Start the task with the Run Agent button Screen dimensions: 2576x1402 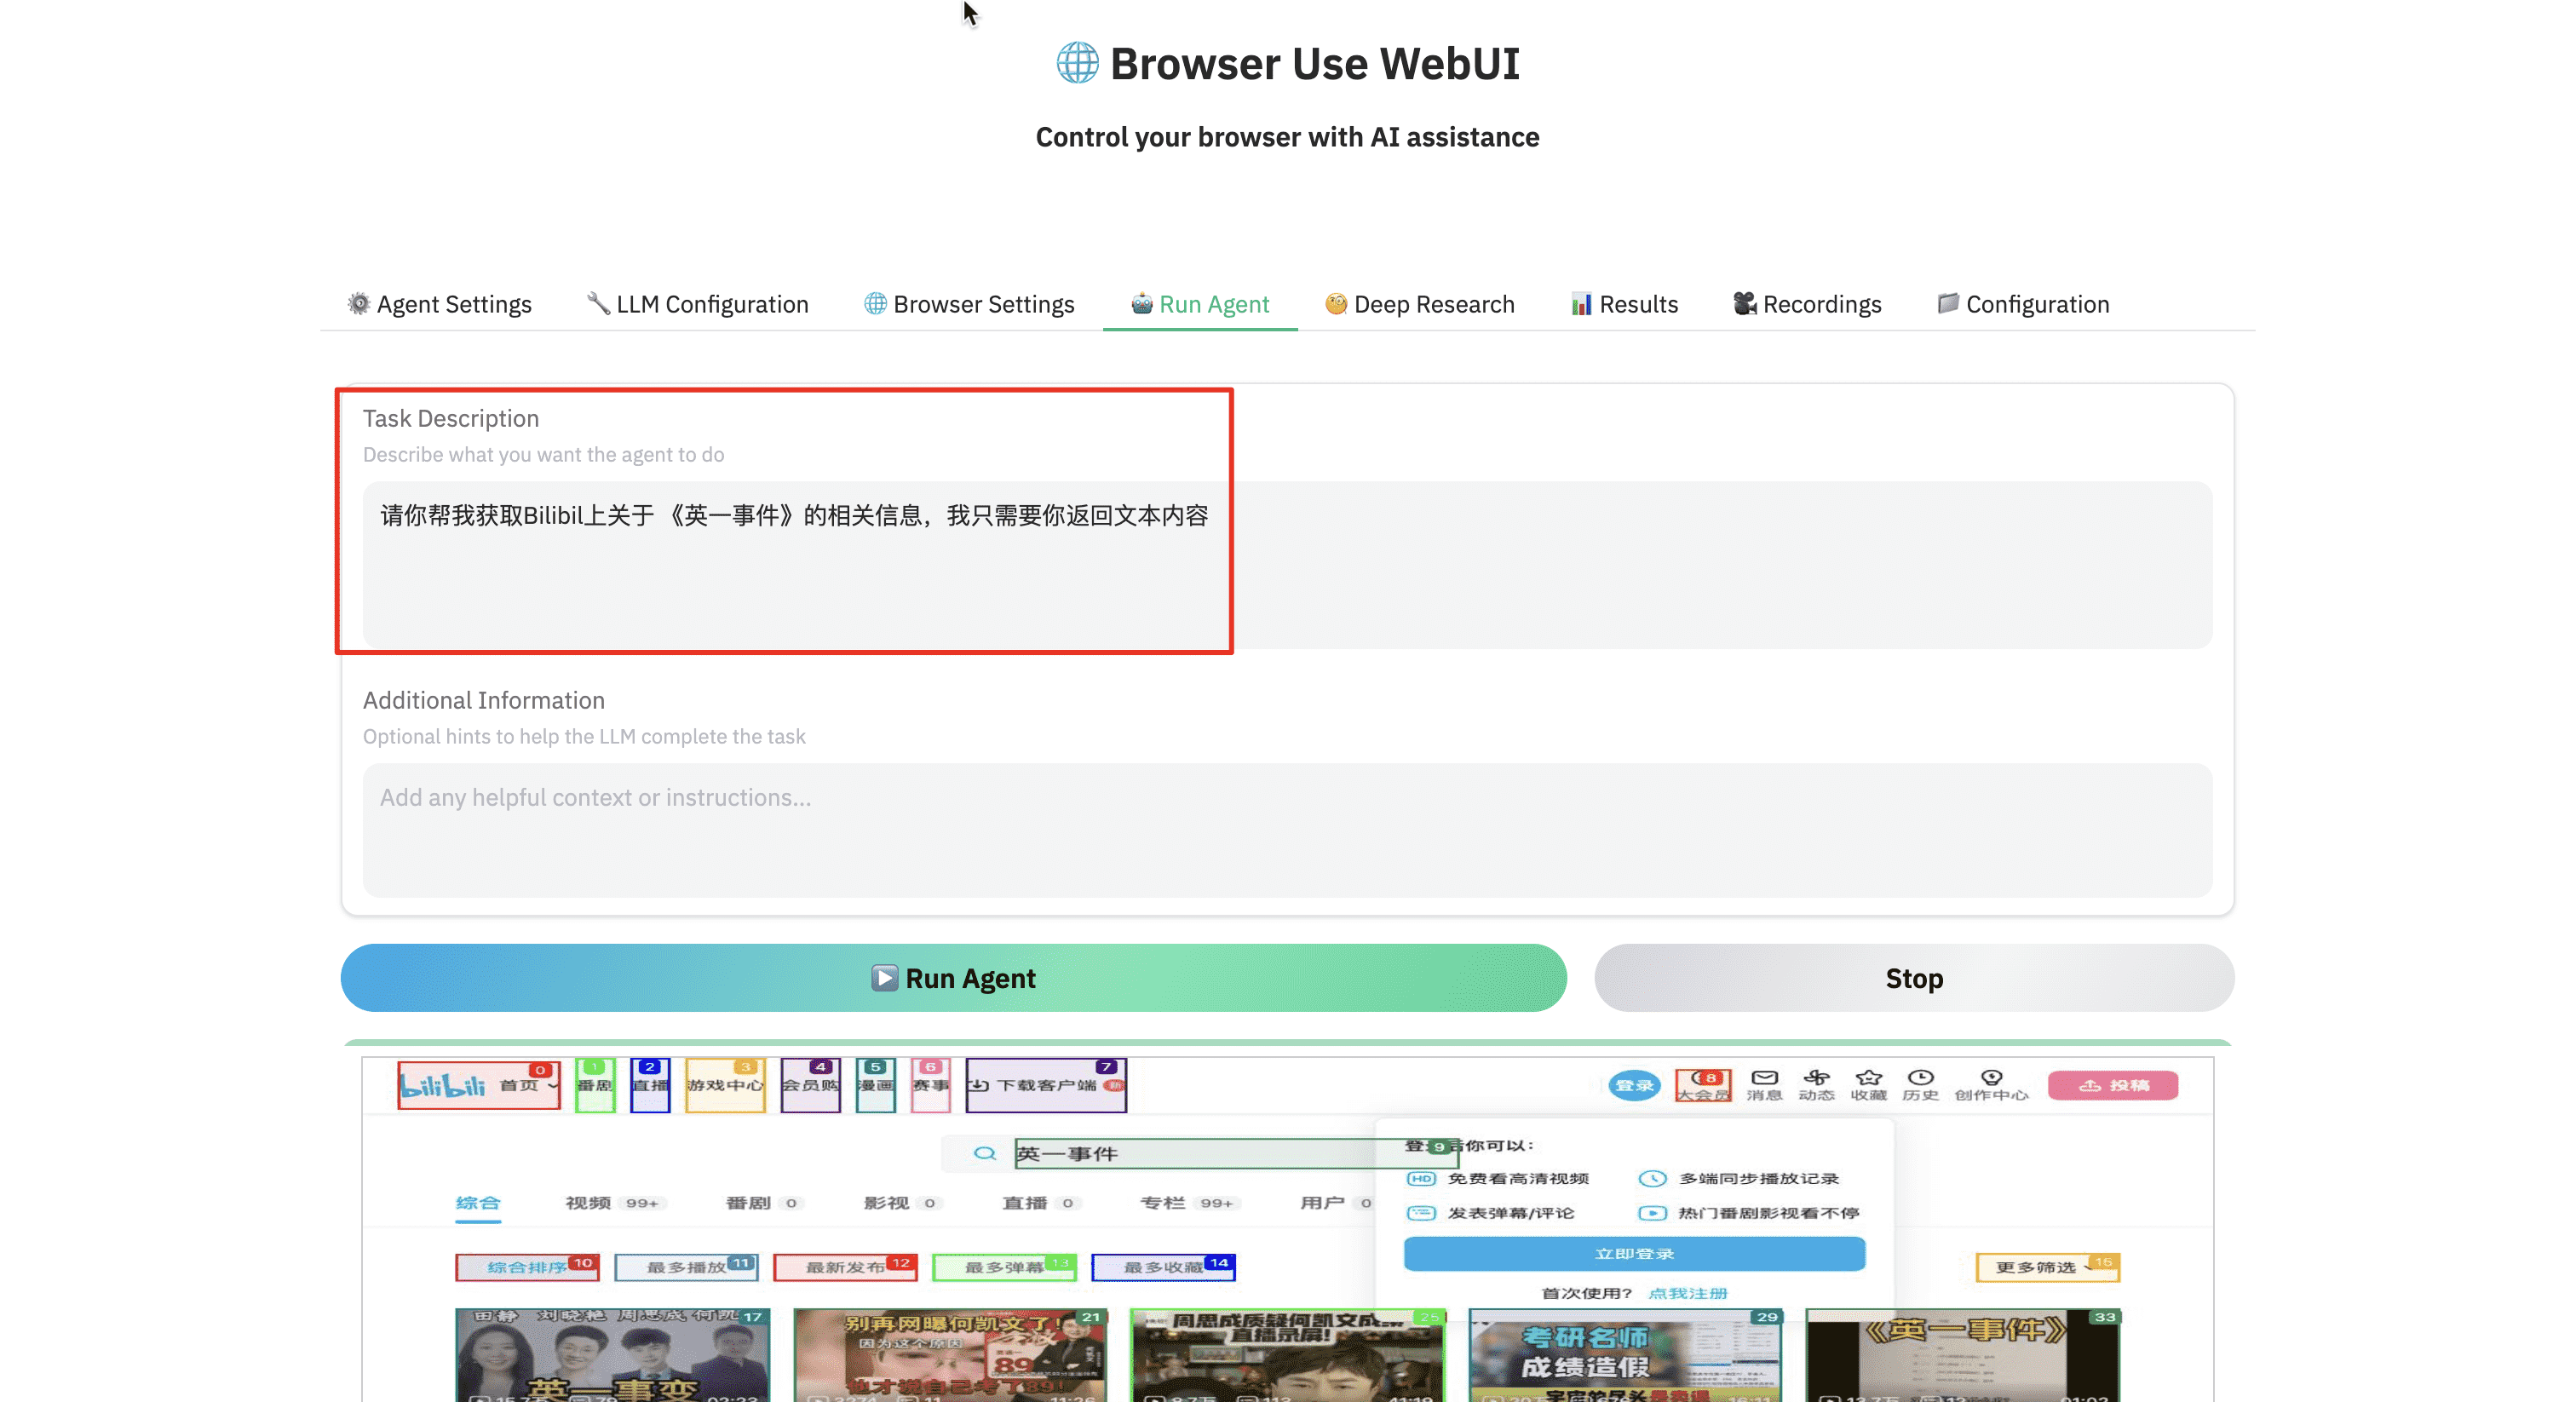[x=953, y=978]
